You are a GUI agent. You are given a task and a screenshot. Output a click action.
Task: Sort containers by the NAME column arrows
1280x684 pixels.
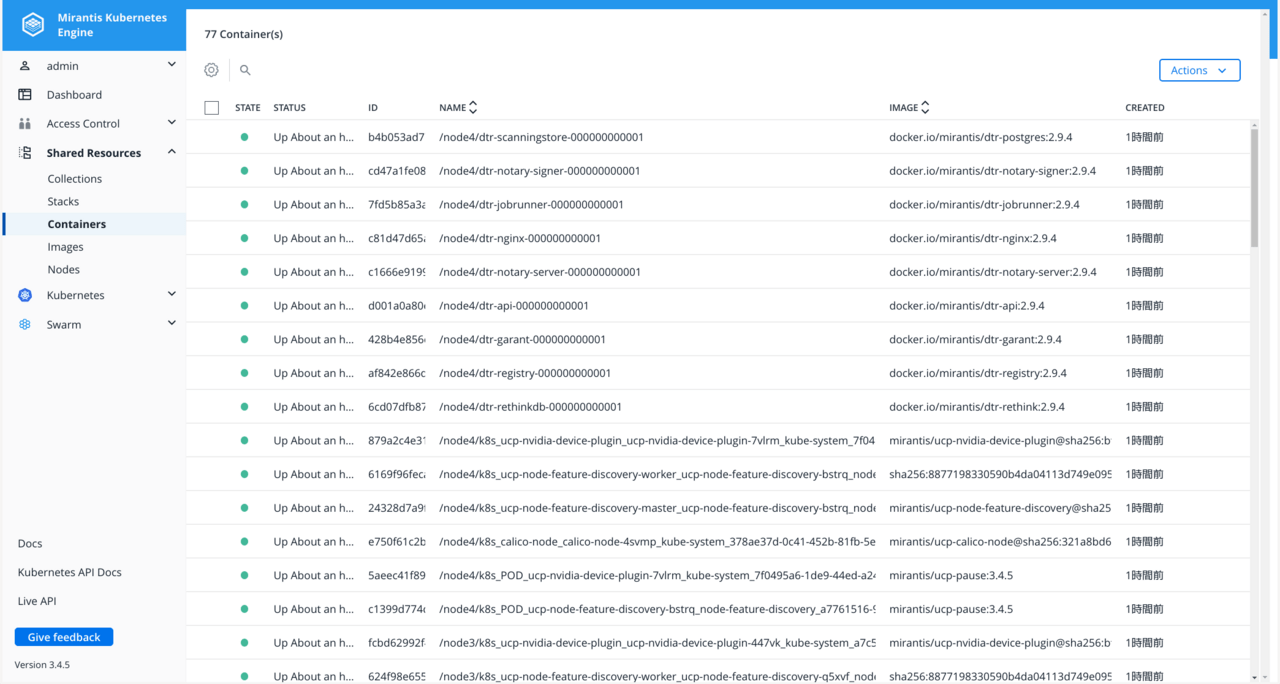(473, 107)
